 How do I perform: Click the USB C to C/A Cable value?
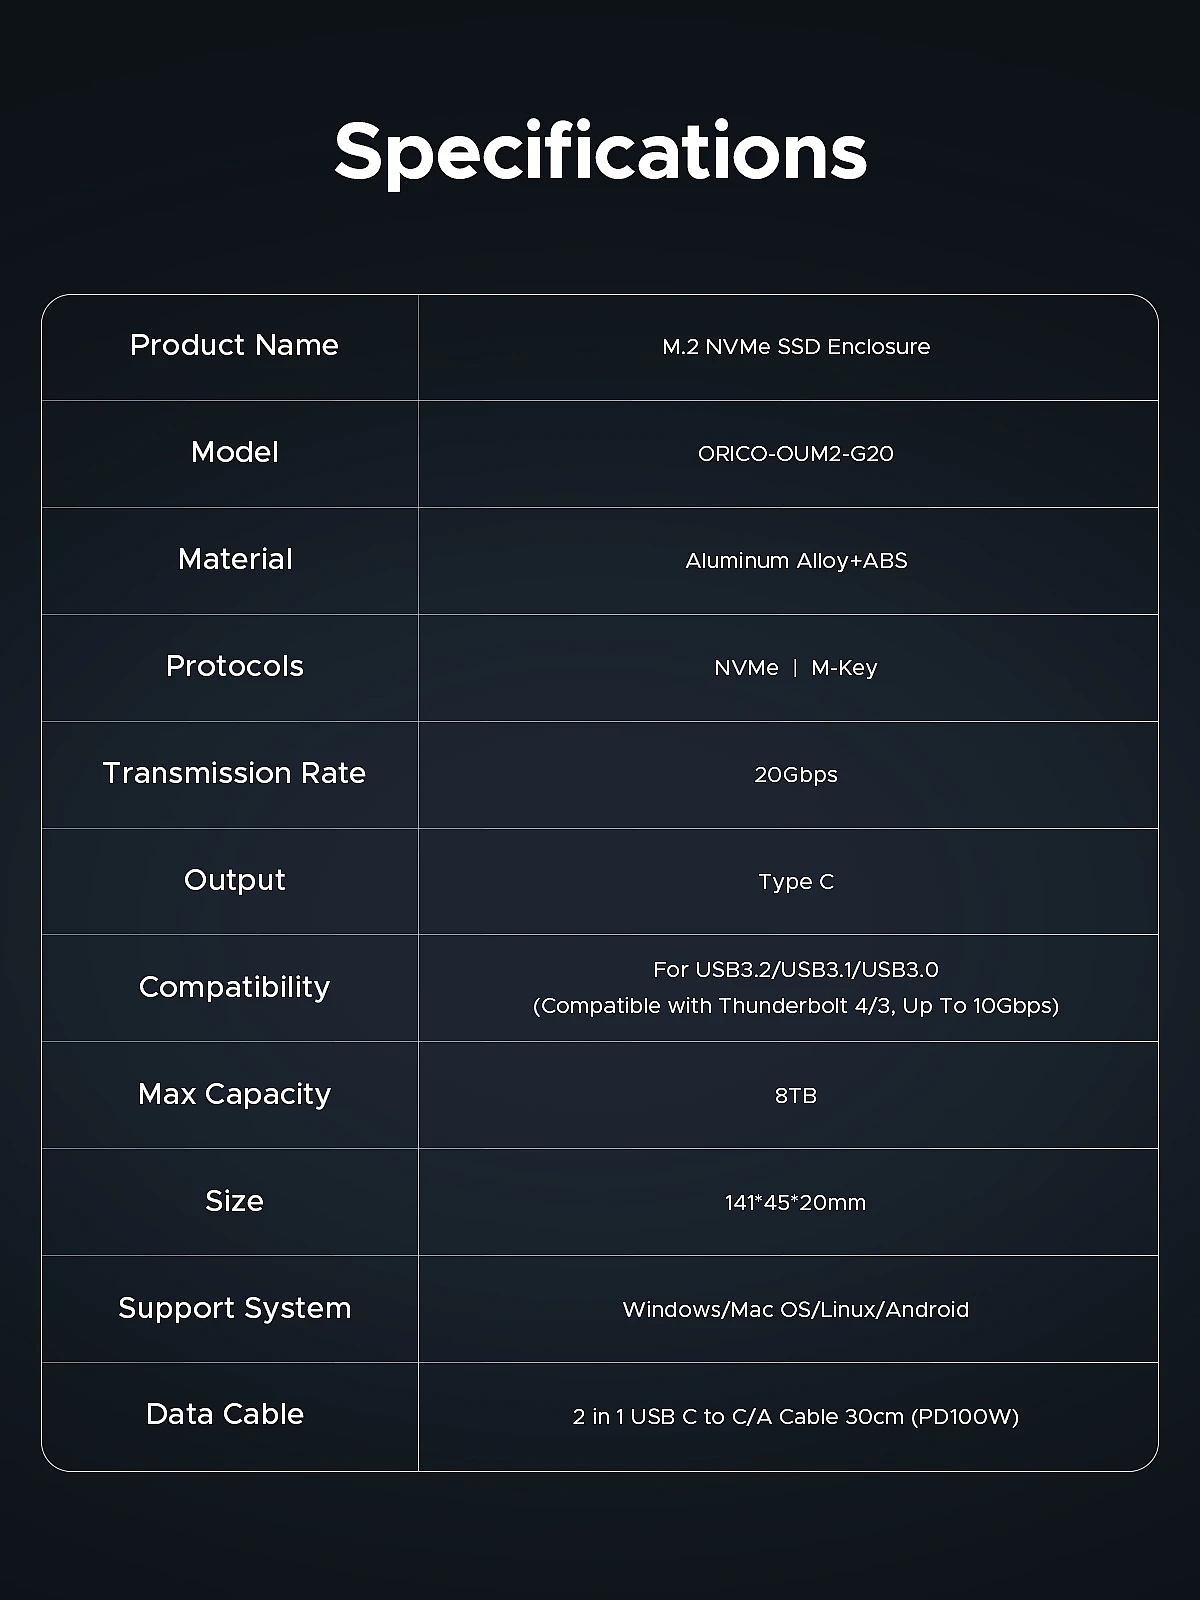796,1417
